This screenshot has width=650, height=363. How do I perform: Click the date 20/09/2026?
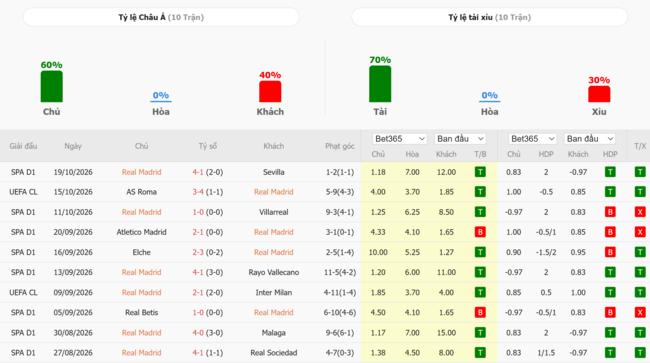[73, 232]
